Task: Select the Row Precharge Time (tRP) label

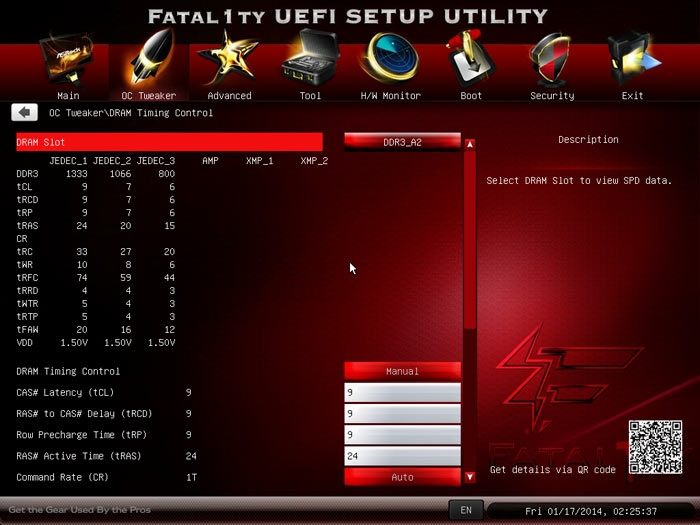Action: [81, 434]
